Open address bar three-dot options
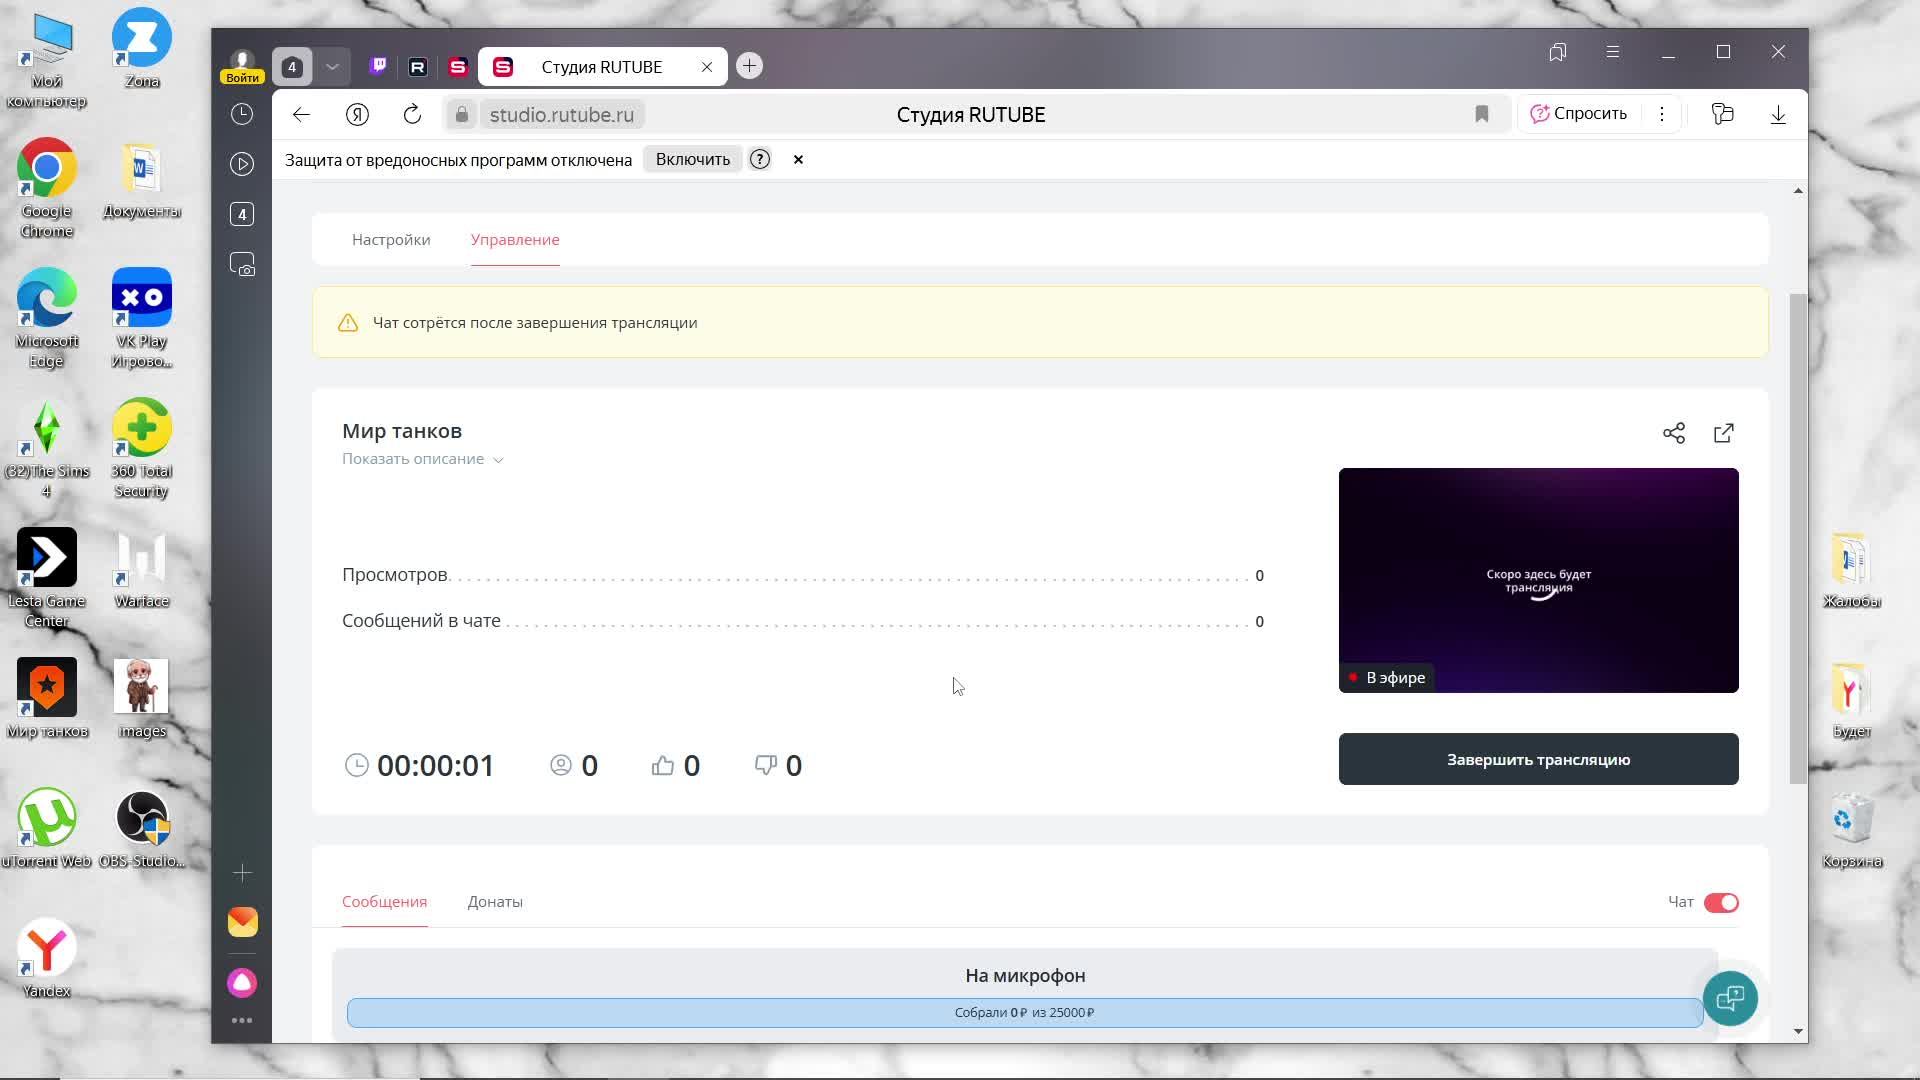 [1662, 115]
